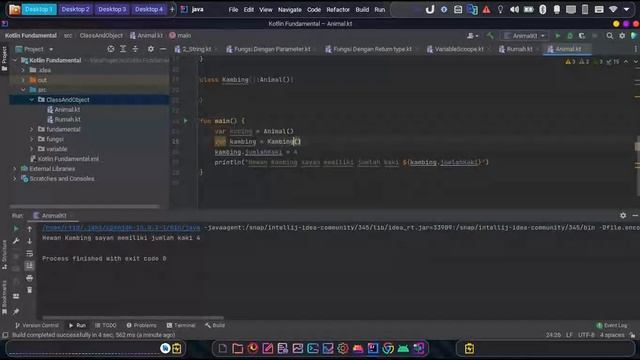Open the Chrome icon in the dock

388,349
